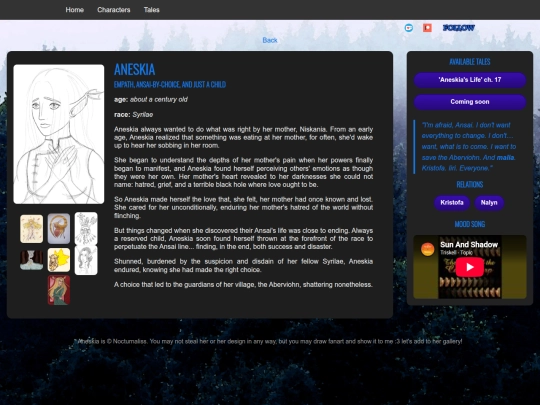Go to Home in the top navigation
This screenshot has width=540, height=405.
[x=75, y=10]
